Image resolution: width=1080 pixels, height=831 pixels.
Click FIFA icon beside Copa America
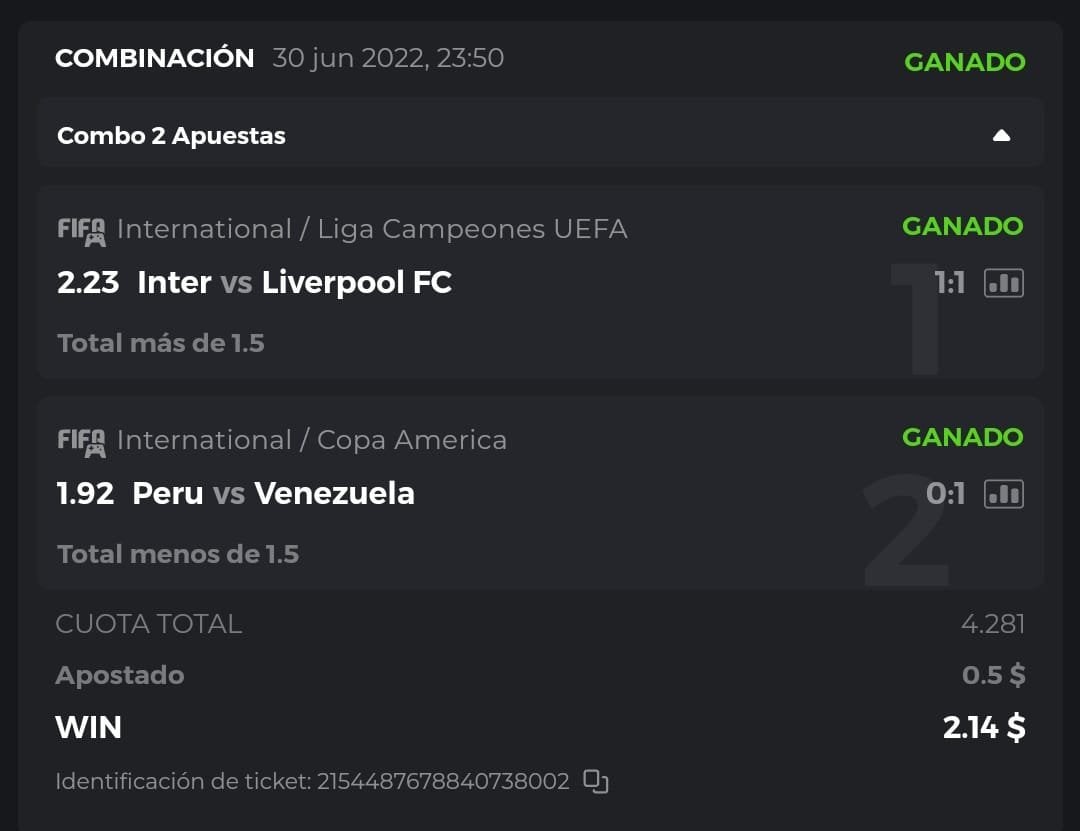[81, 442]
